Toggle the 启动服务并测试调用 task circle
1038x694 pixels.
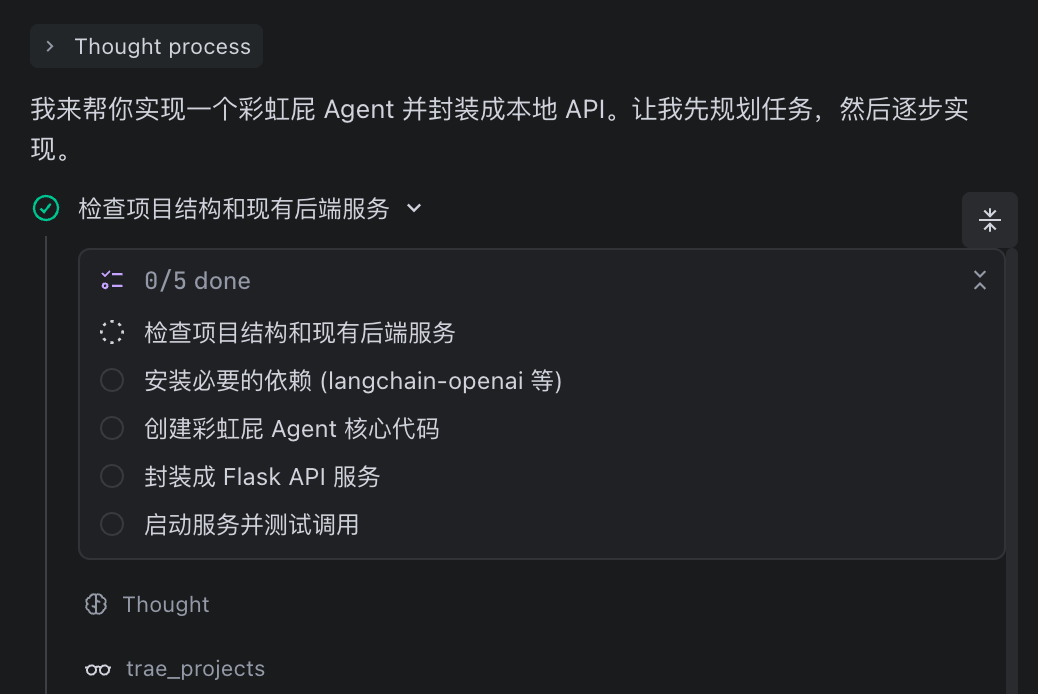(x=112, y=524)
